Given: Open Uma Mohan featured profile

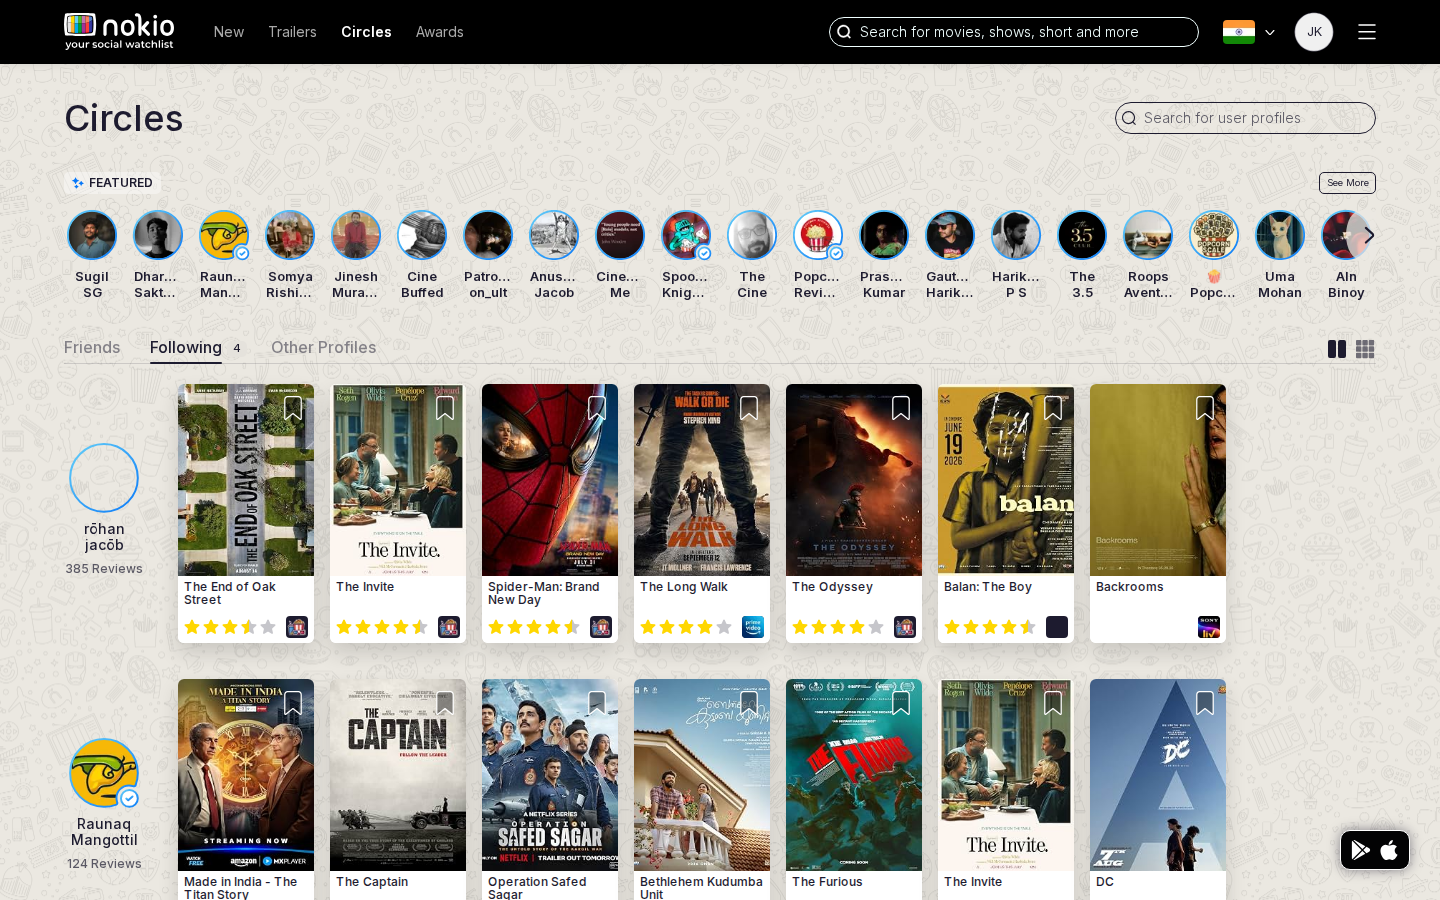Looking at the screenshot, I should (x=1280, y=235).
